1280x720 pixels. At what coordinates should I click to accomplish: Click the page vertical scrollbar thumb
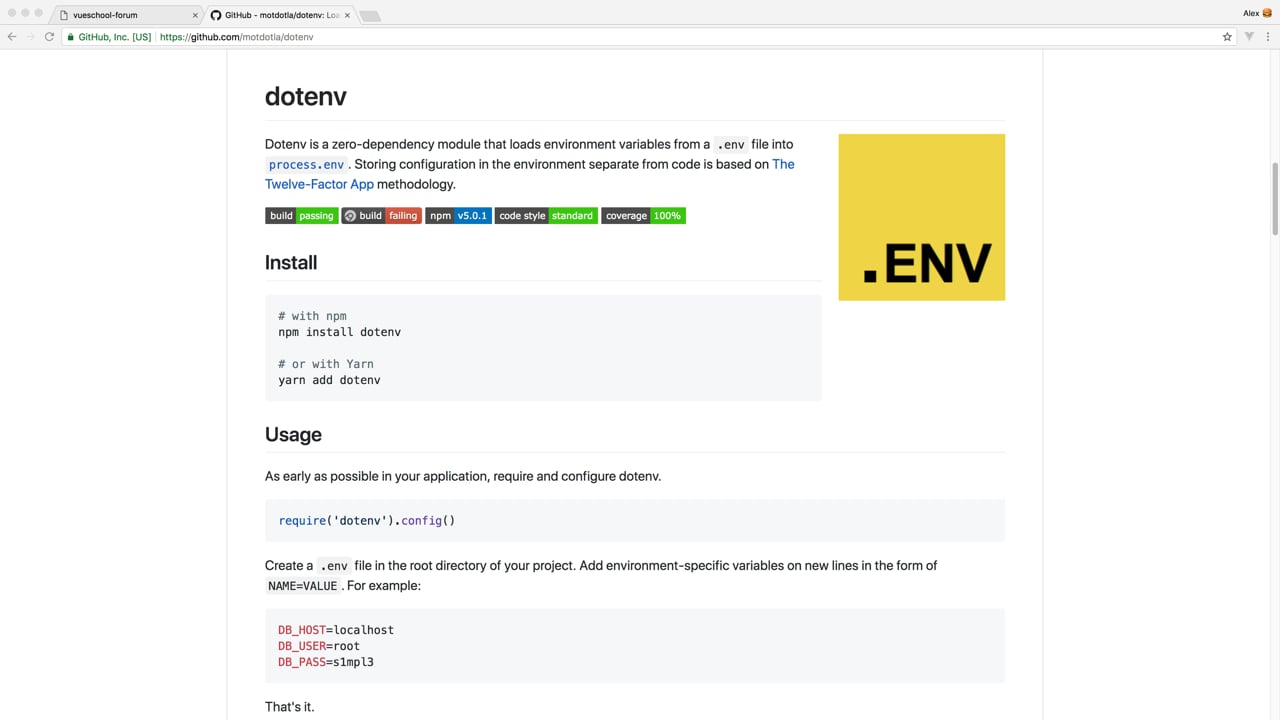1275,199
